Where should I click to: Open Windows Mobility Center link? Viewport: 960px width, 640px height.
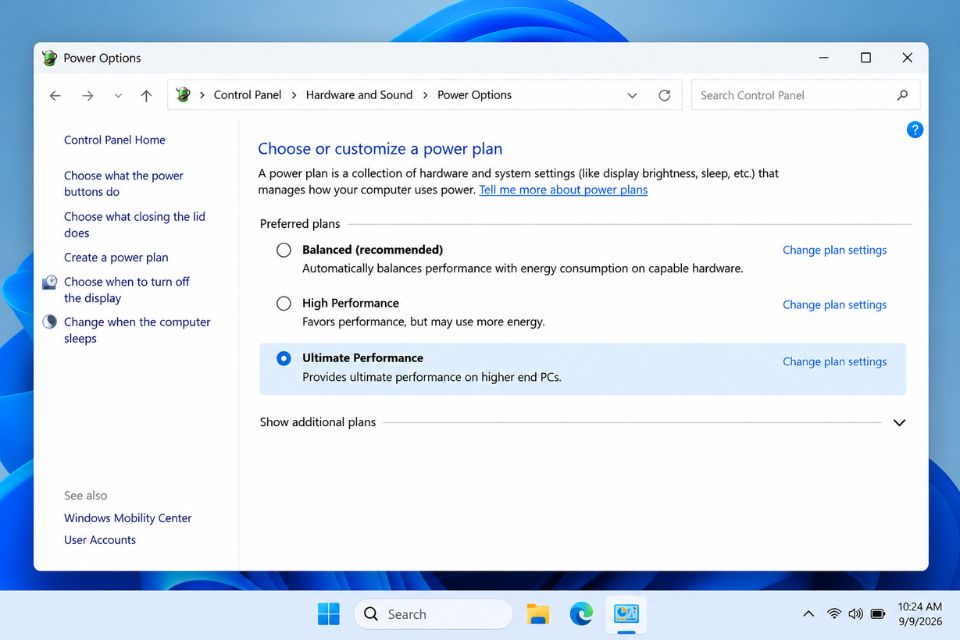click(x=127, y=518)
